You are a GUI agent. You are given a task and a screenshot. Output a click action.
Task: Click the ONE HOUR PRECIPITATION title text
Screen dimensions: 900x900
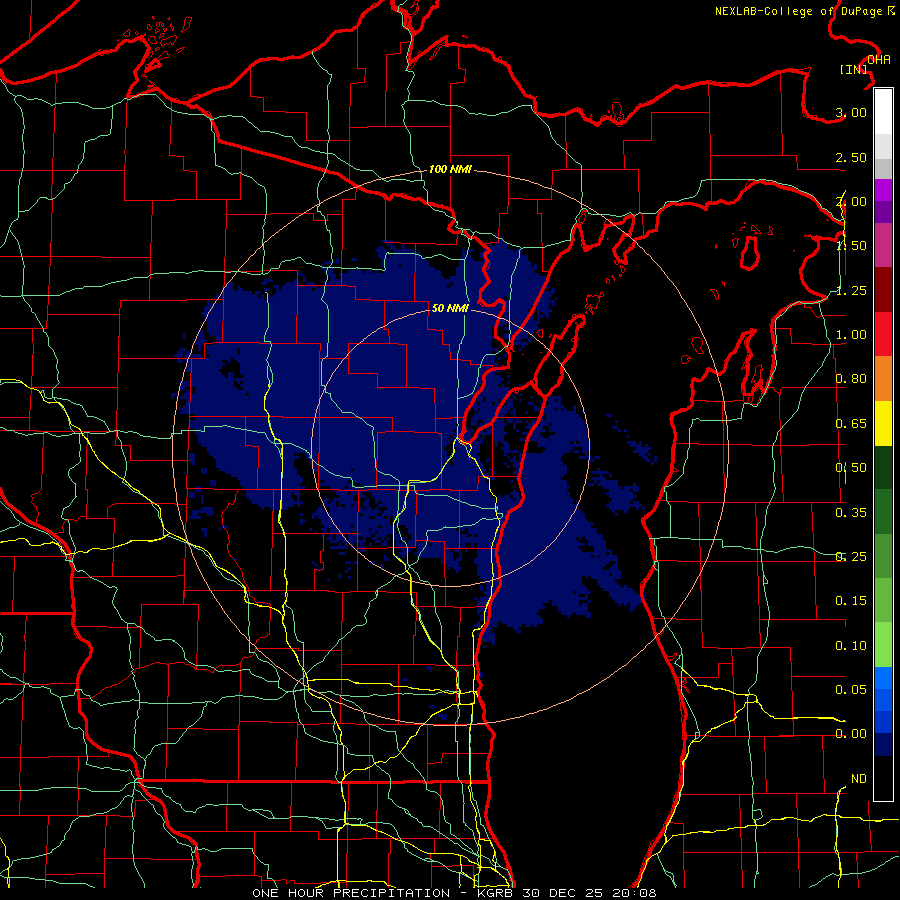pyautogui.click(x=351, y=893)
